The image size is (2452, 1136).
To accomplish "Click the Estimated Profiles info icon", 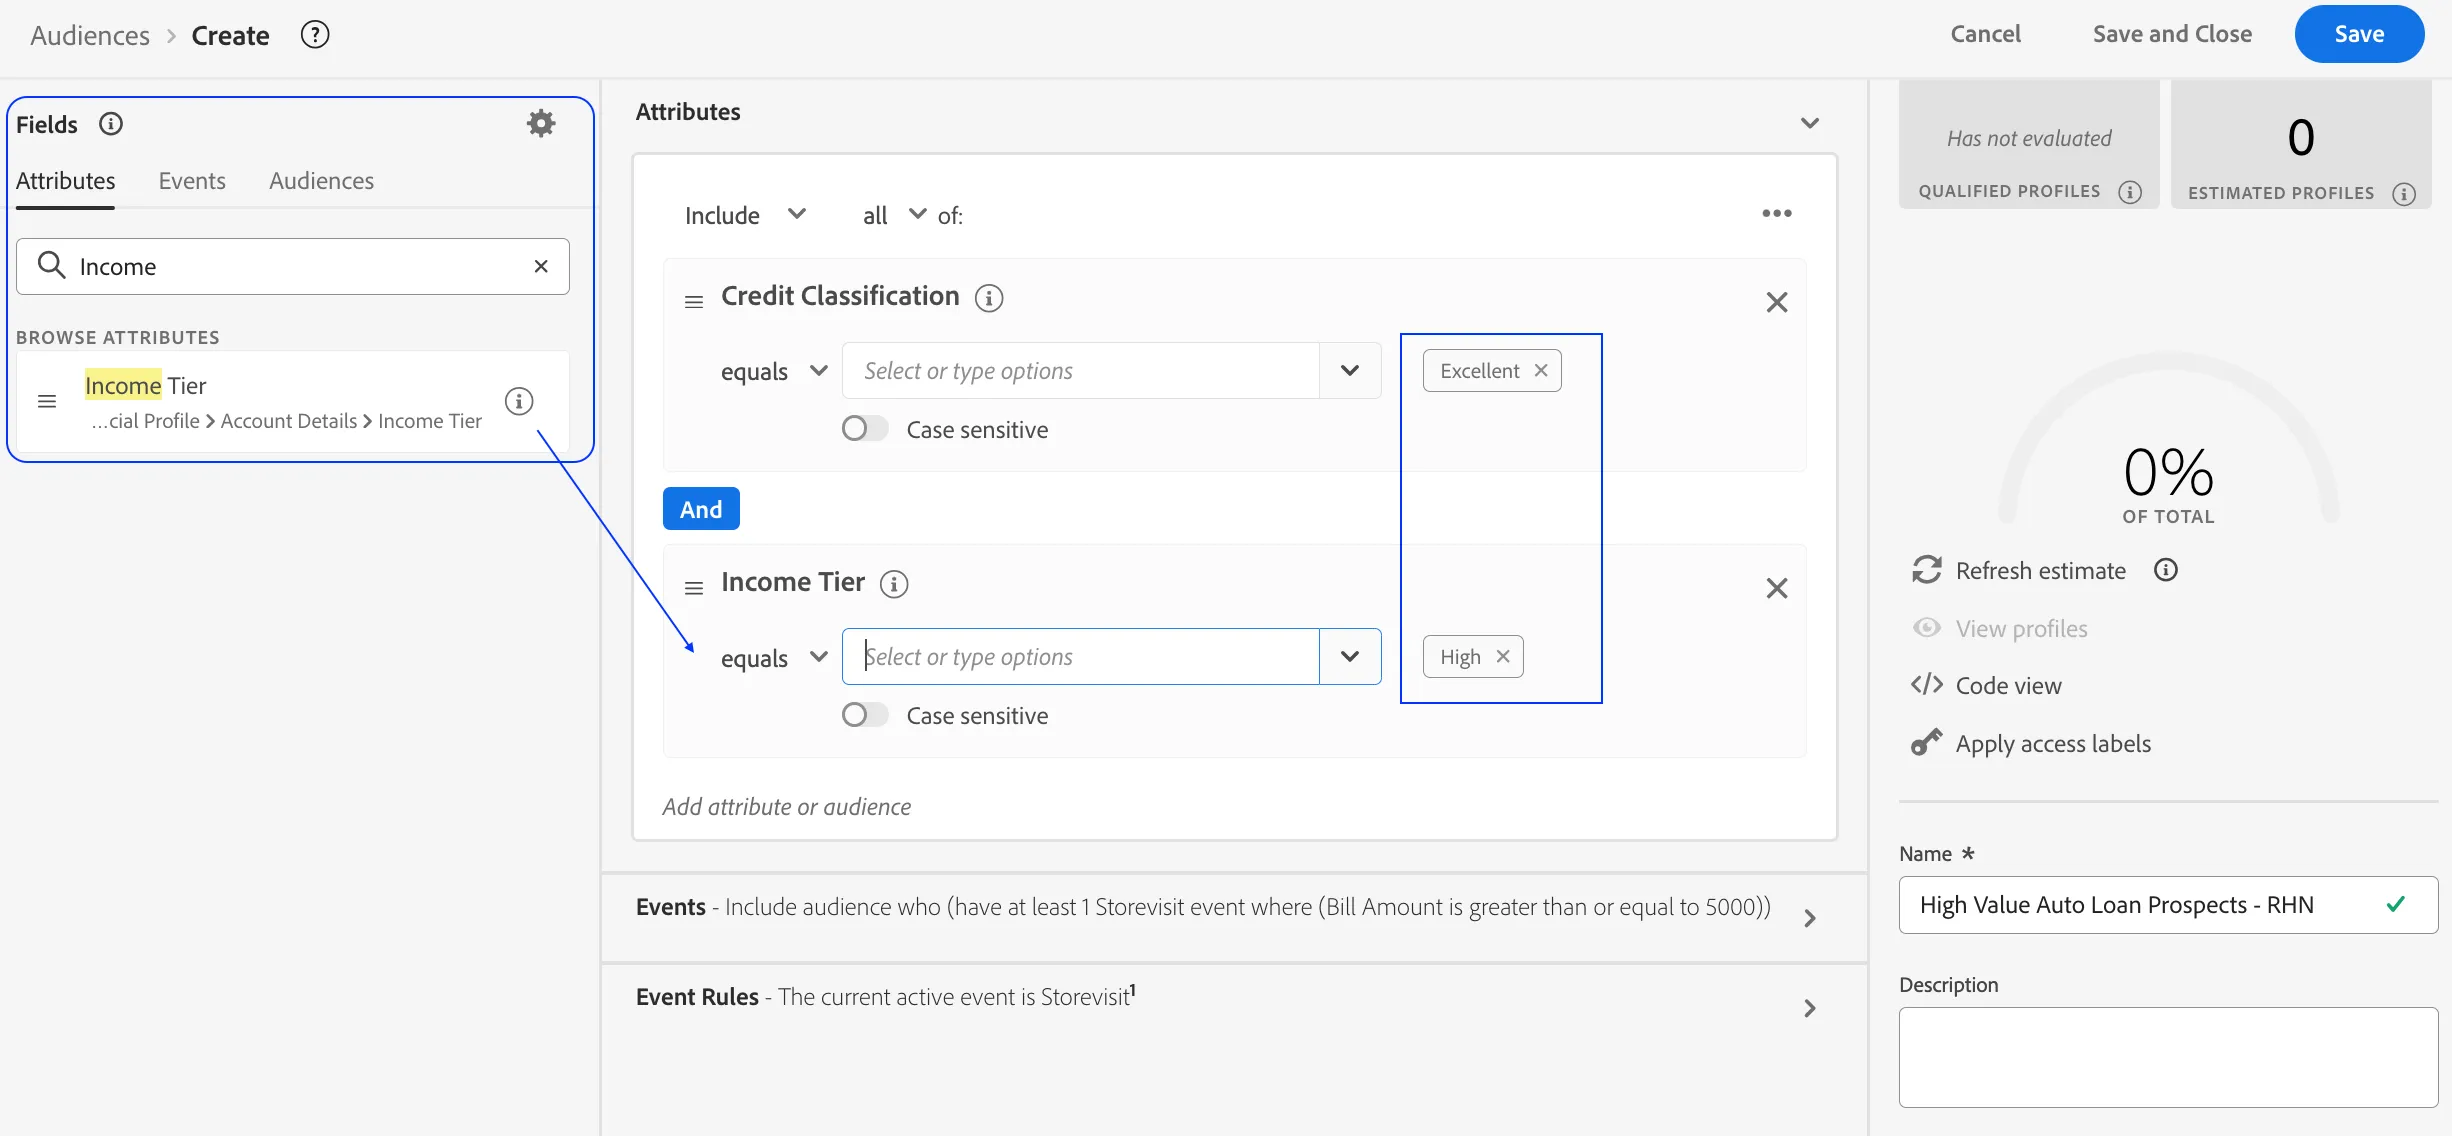I will [x=2404, y=194].
